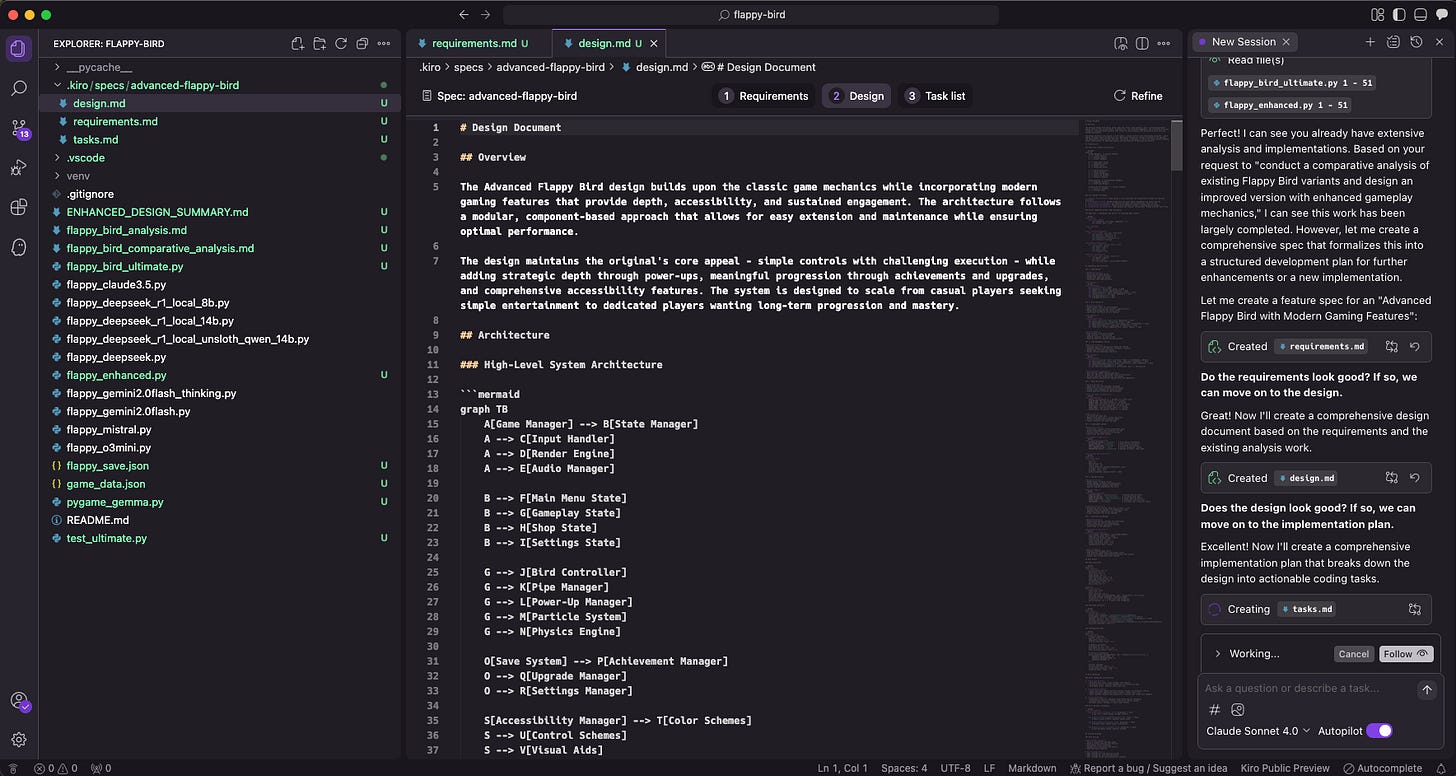
Task: Go forward in navigation history
Action: click(486, 15)
